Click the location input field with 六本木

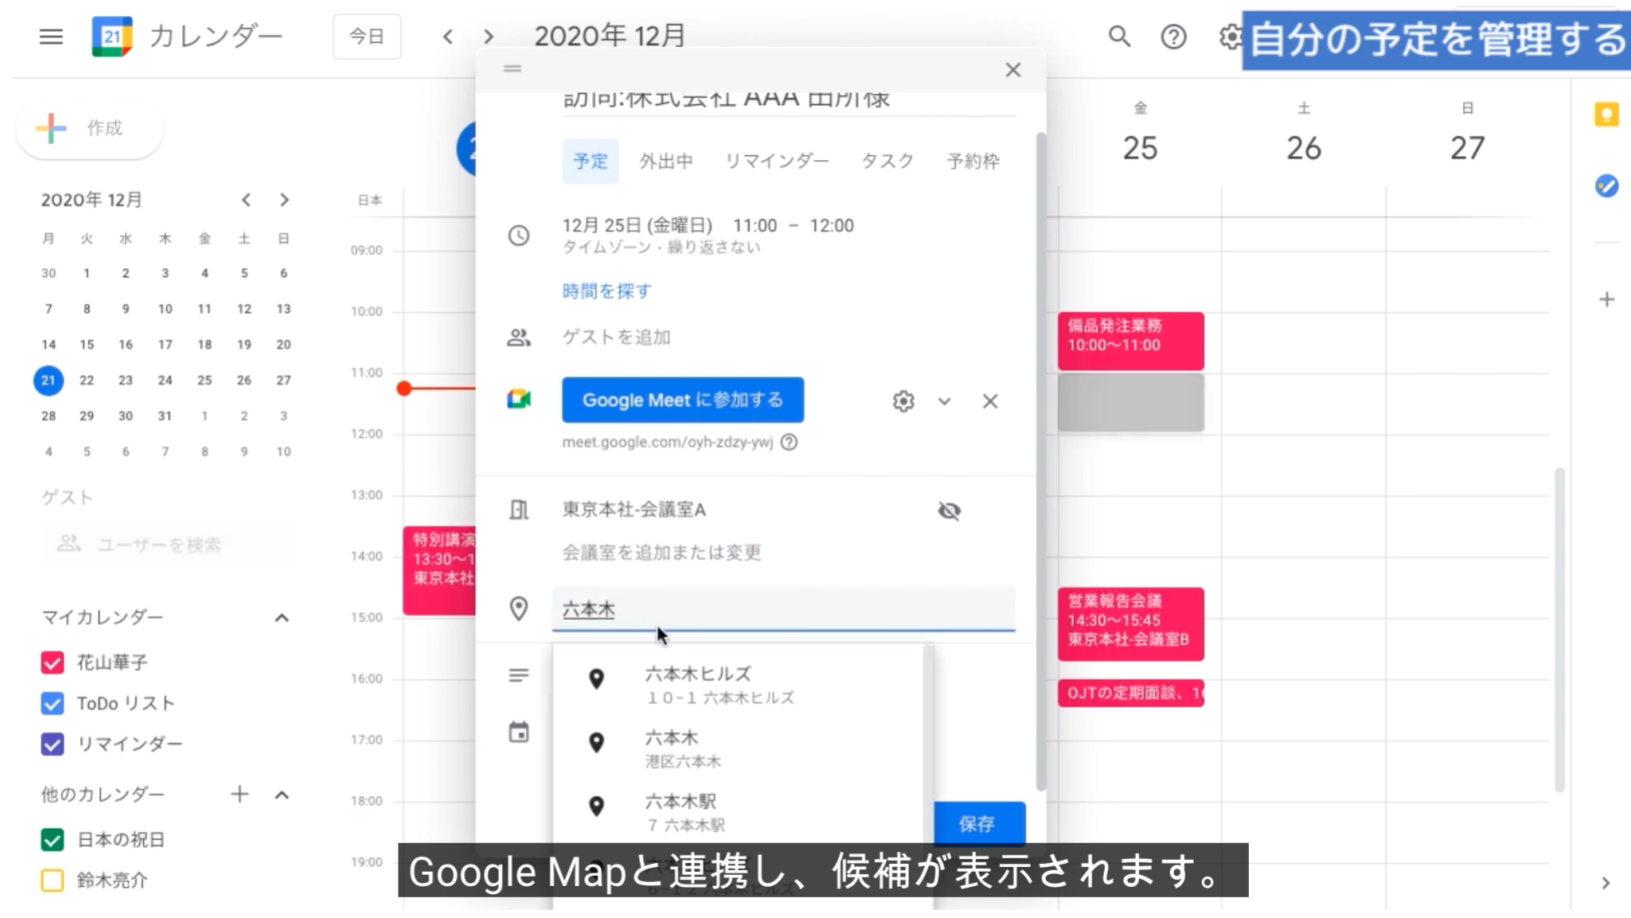click(783, 610)
